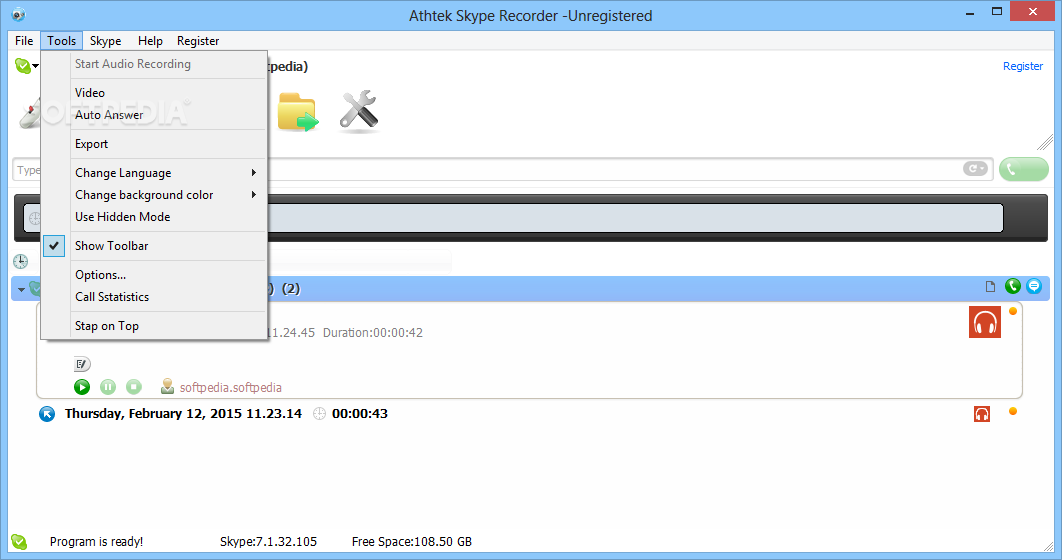Image resolution: width=1062 pixels, height=560 pixels.
Task: Open the Skype status dropdown icon
Action: point(26,66)
